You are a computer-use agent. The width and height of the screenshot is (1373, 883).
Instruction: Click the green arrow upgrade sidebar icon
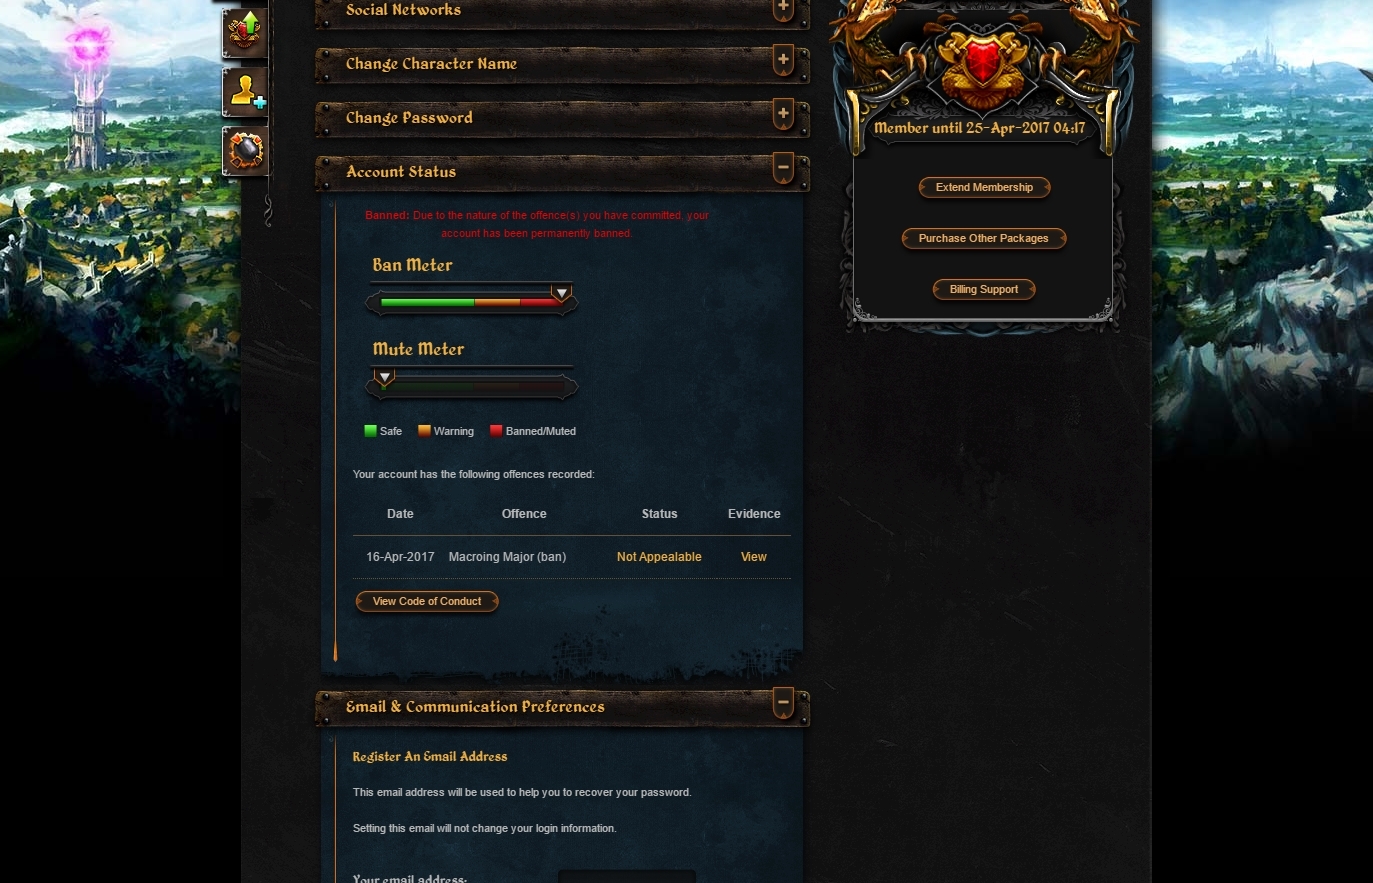[x=245, y=32]
